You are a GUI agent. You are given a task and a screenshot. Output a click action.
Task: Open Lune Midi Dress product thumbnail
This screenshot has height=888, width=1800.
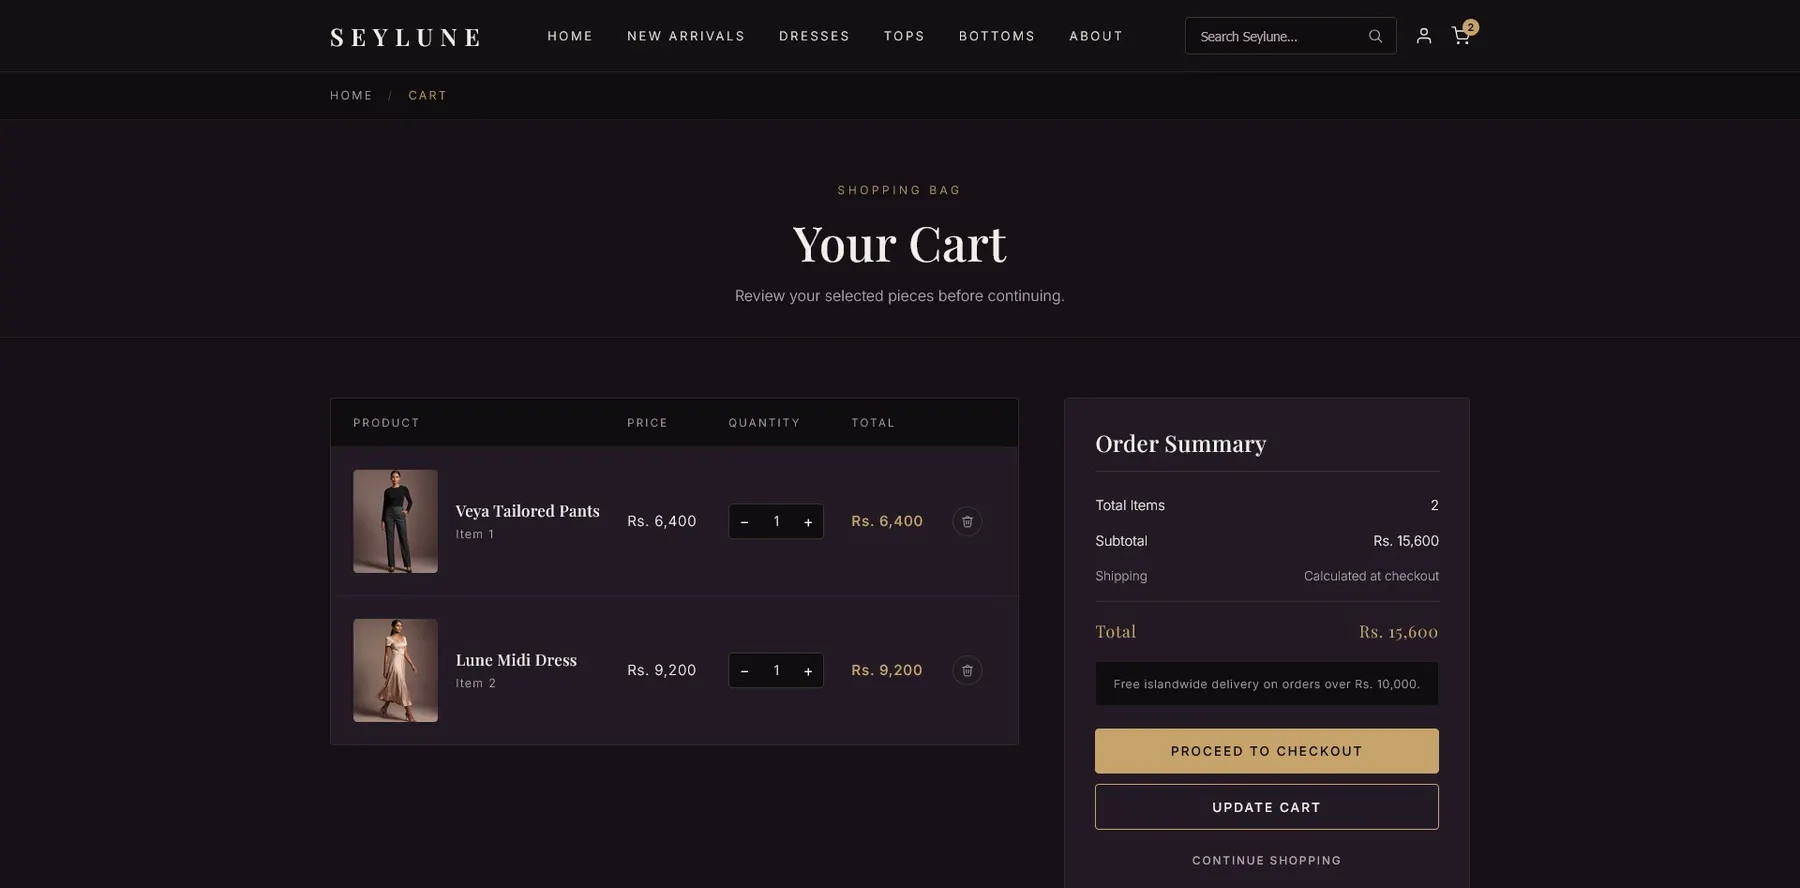[395, 670]
